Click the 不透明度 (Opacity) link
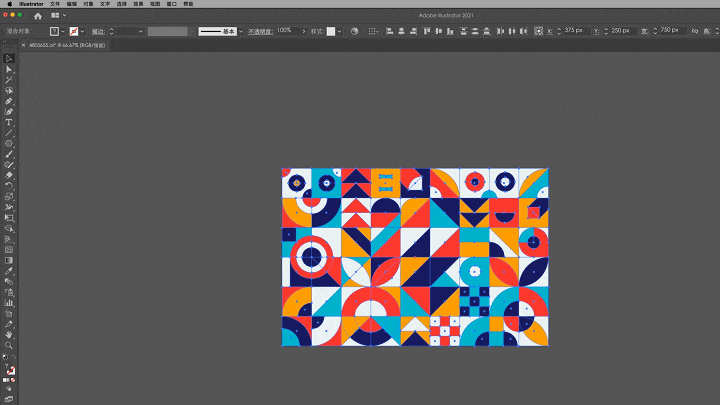Screen dimensions: 720x405 point(261,31)
